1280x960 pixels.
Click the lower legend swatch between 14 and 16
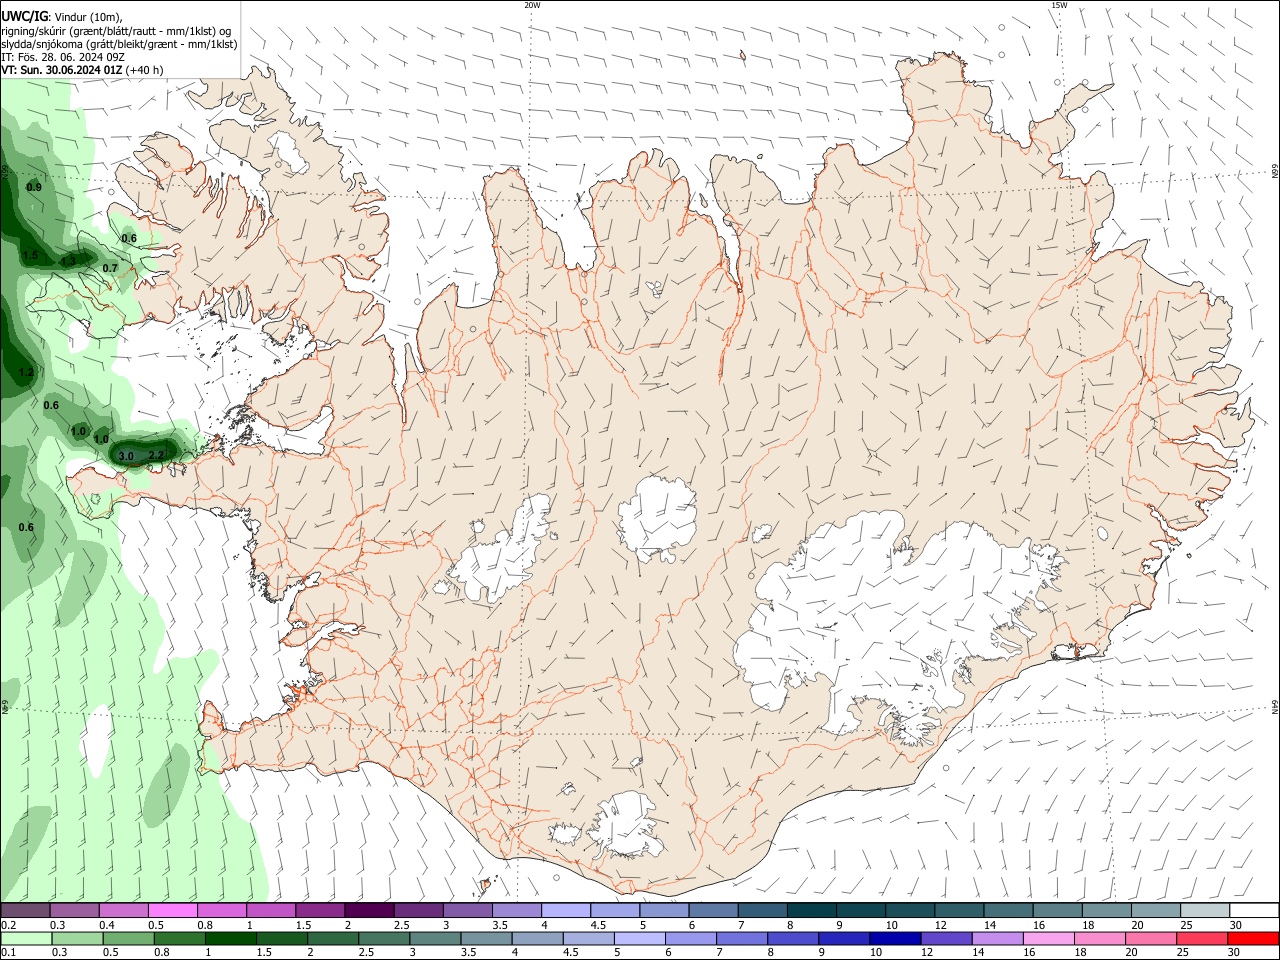click(997, 938)
